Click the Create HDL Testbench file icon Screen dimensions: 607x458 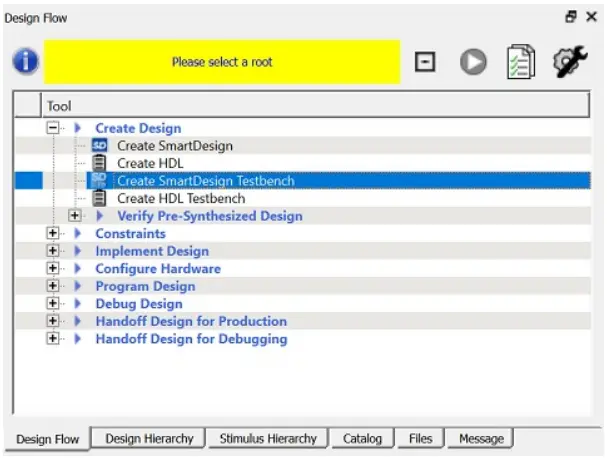pos(99,198)
